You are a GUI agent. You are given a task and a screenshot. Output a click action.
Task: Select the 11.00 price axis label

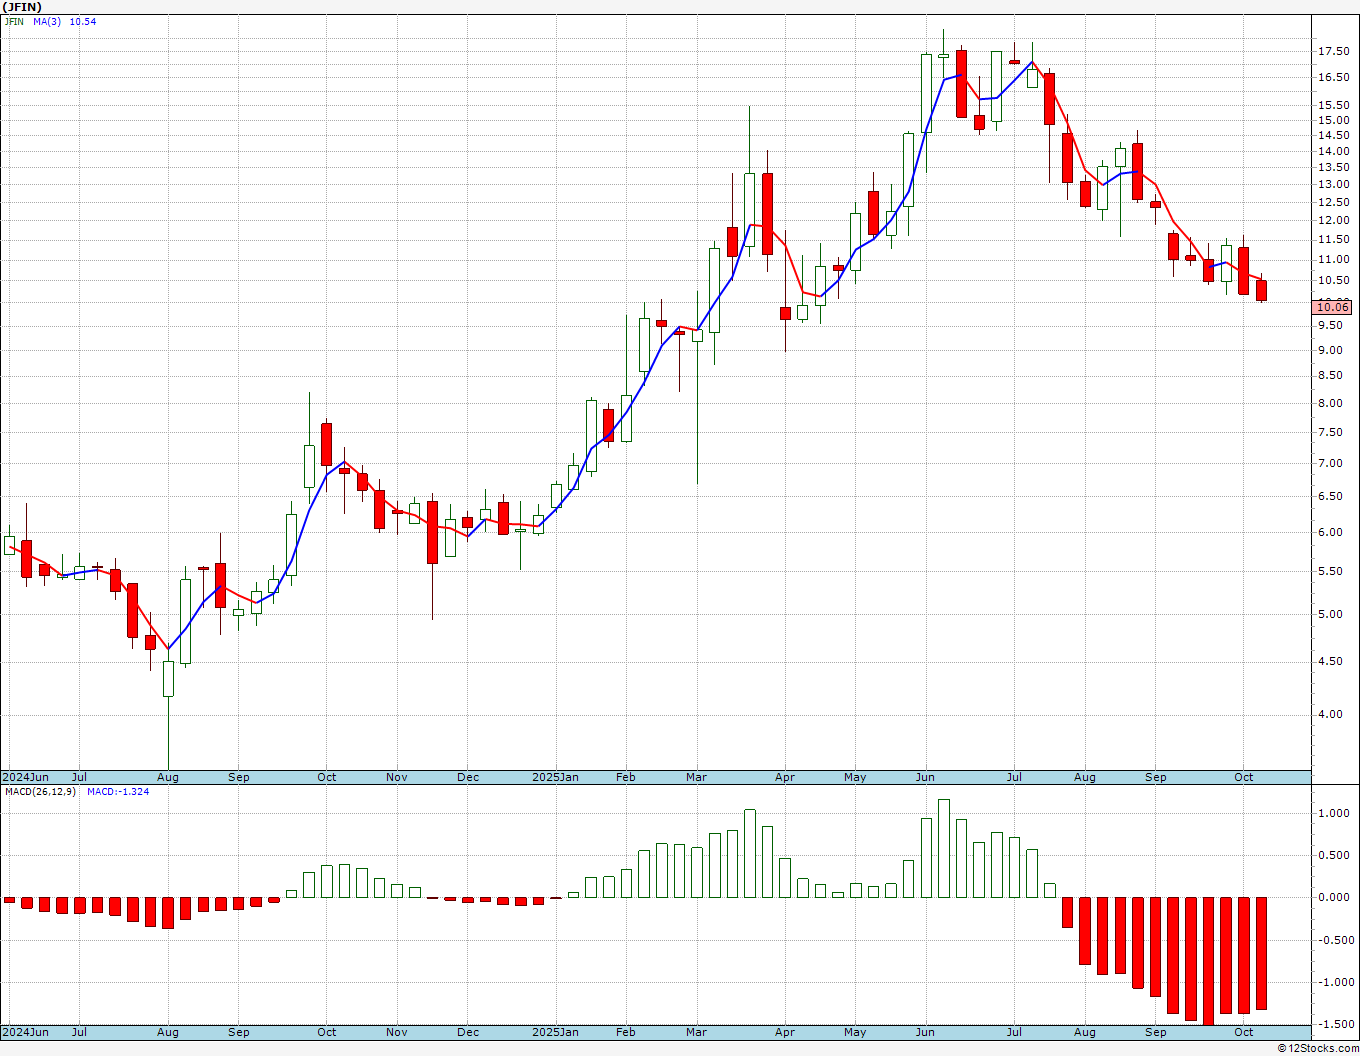coord(1333,260)
